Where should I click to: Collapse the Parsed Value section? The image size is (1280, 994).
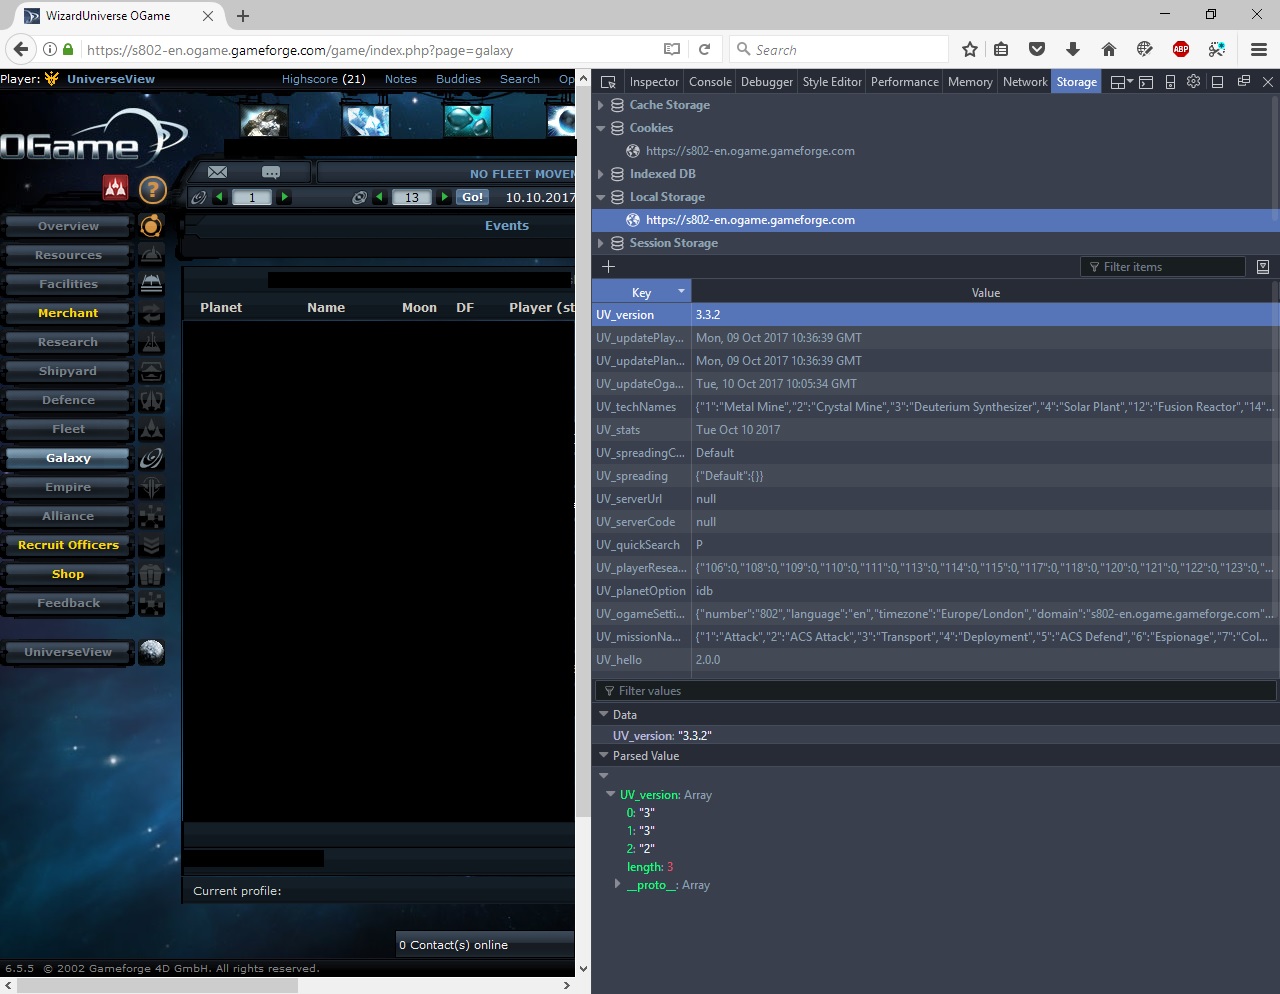[x=604, y=756]
